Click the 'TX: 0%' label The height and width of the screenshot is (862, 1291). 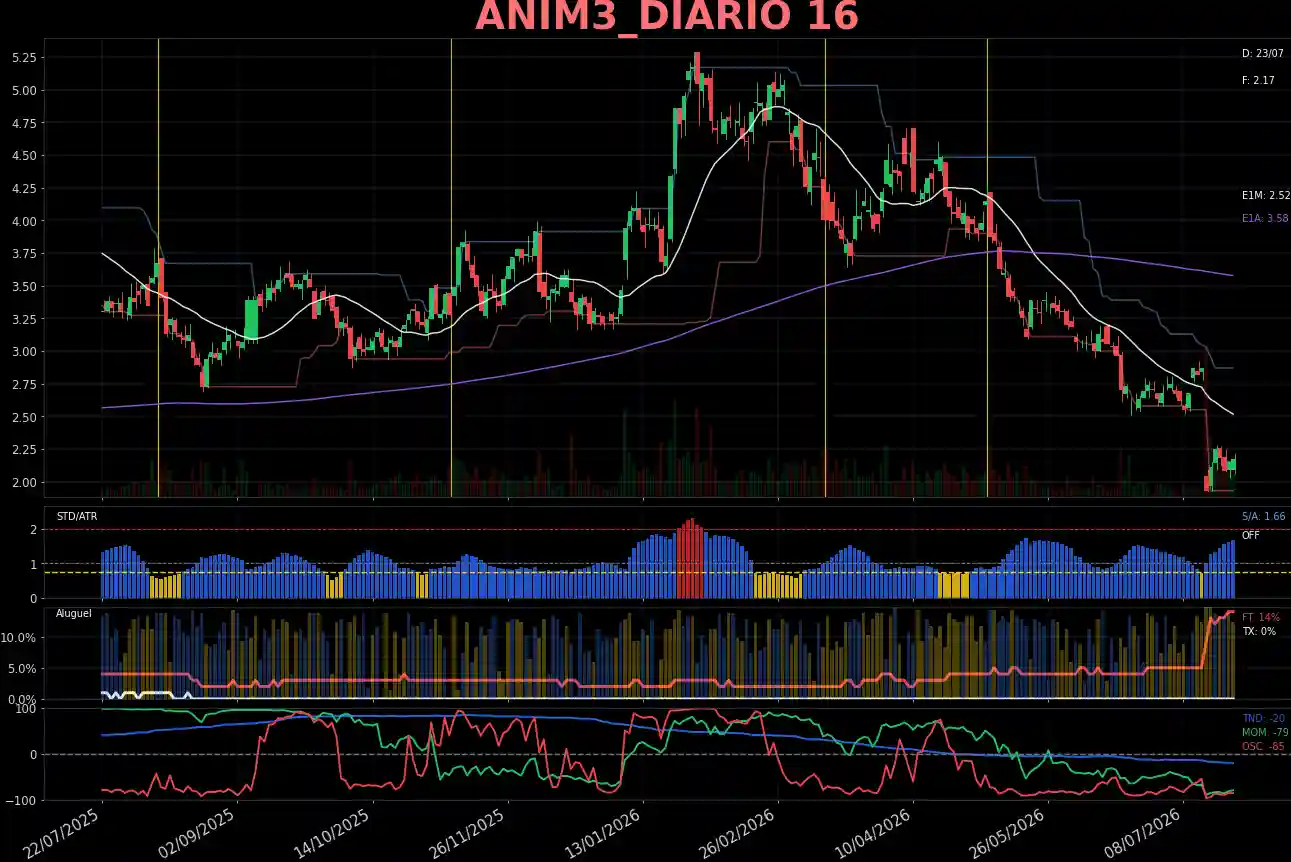pyautogui.click(x=1259, y=631)
